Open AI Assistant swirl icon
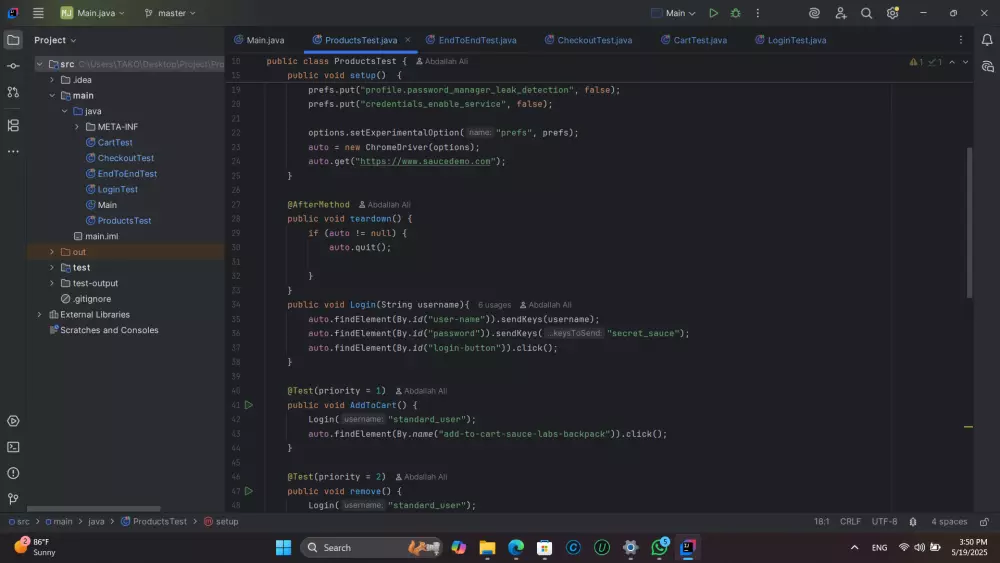This screenshot has height=563, width=1000. pyautogui.click(x=814, y=13)
